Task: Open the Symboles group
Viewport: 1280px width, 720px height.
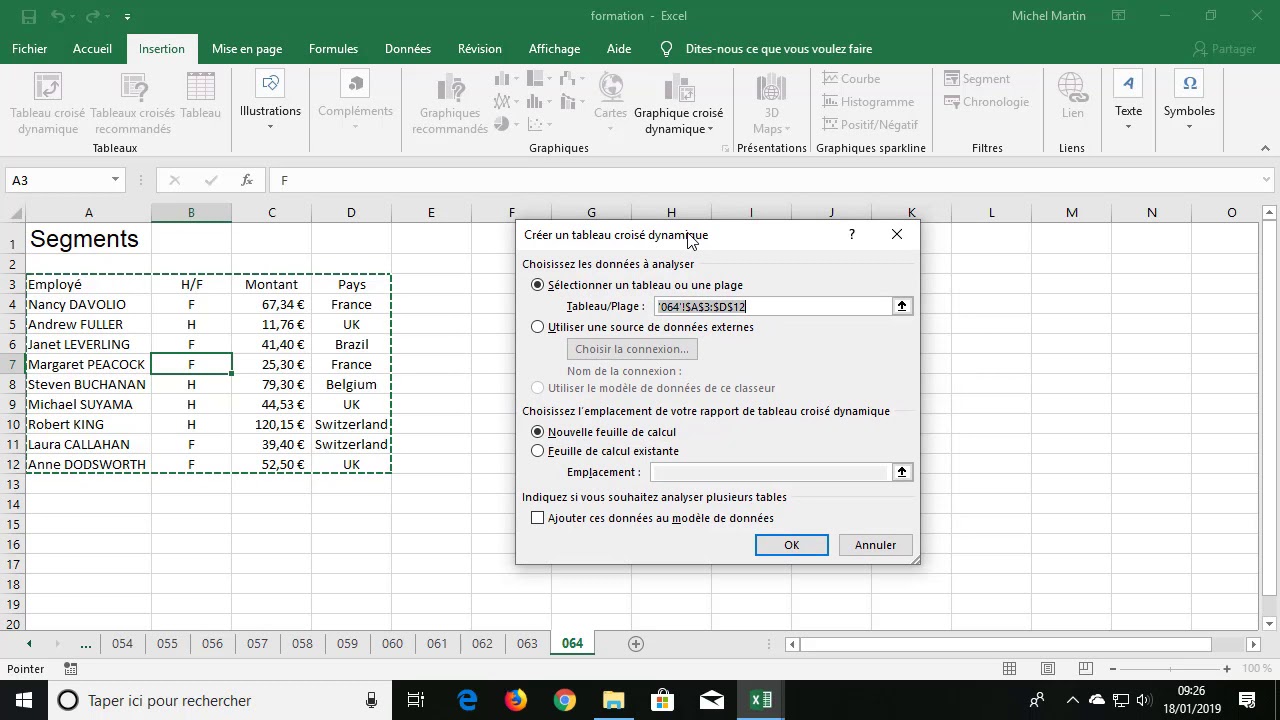Action: [1189, 102]
